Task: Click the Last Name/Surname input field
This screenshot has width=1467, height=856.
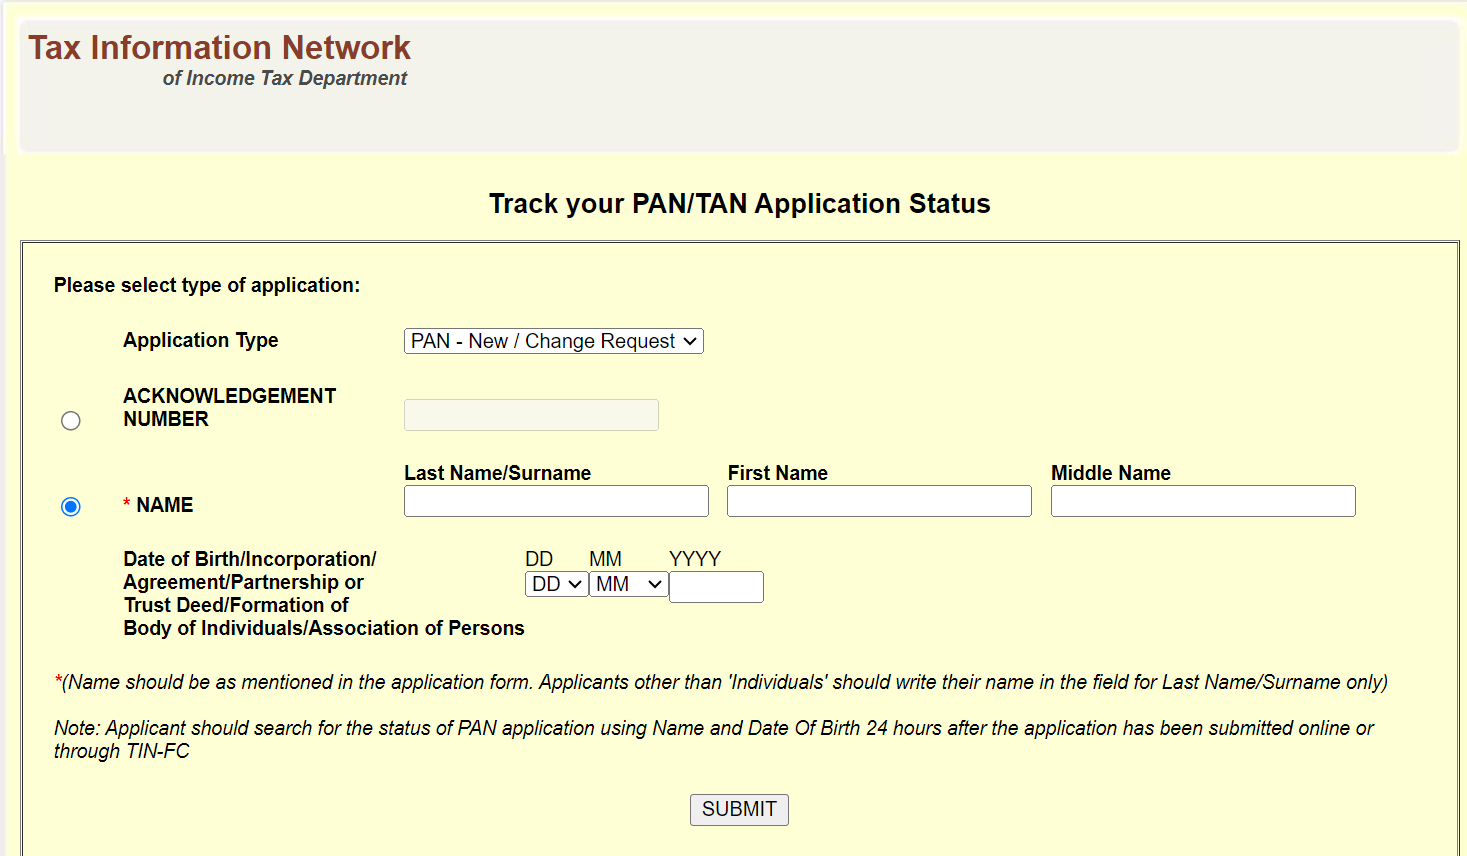Action: 555,500
